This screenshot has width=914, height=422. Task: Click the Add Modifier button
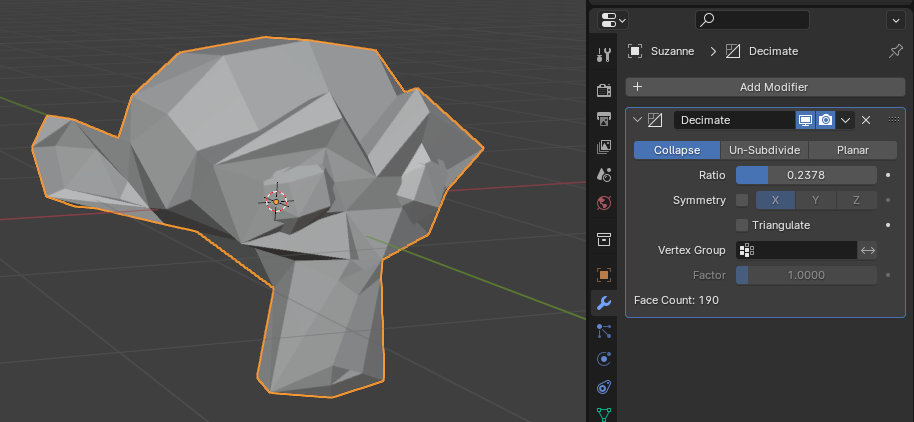[765, 87]
